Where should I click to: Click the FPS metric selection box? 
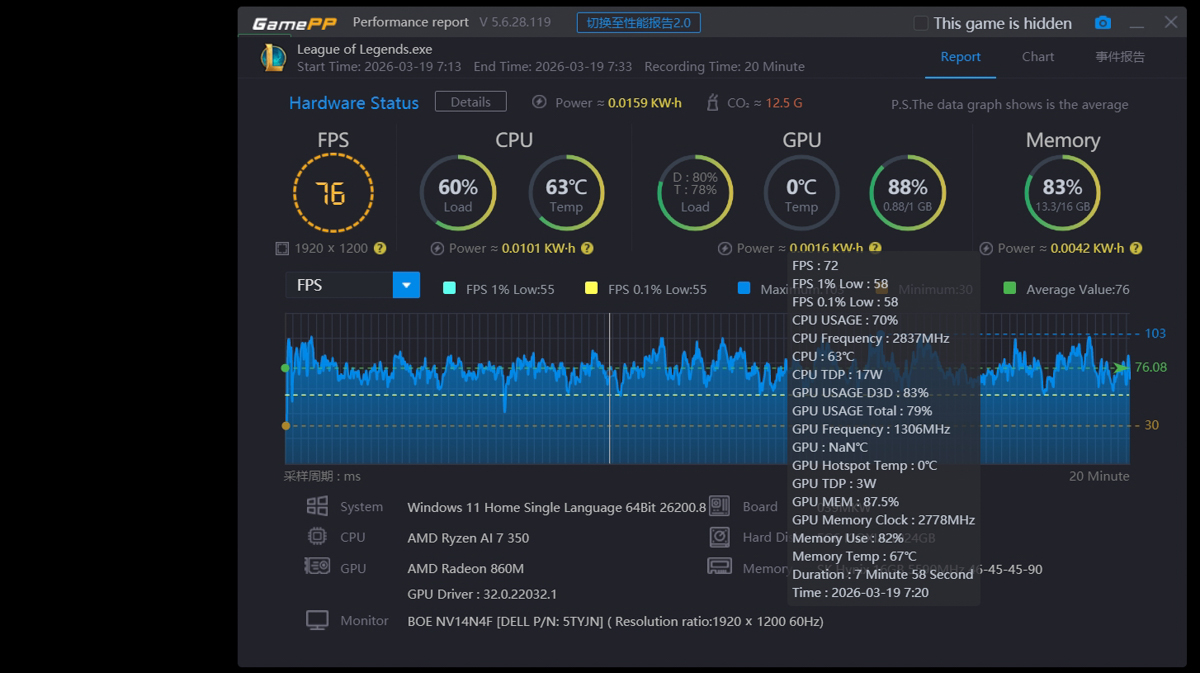click(339, 285)
